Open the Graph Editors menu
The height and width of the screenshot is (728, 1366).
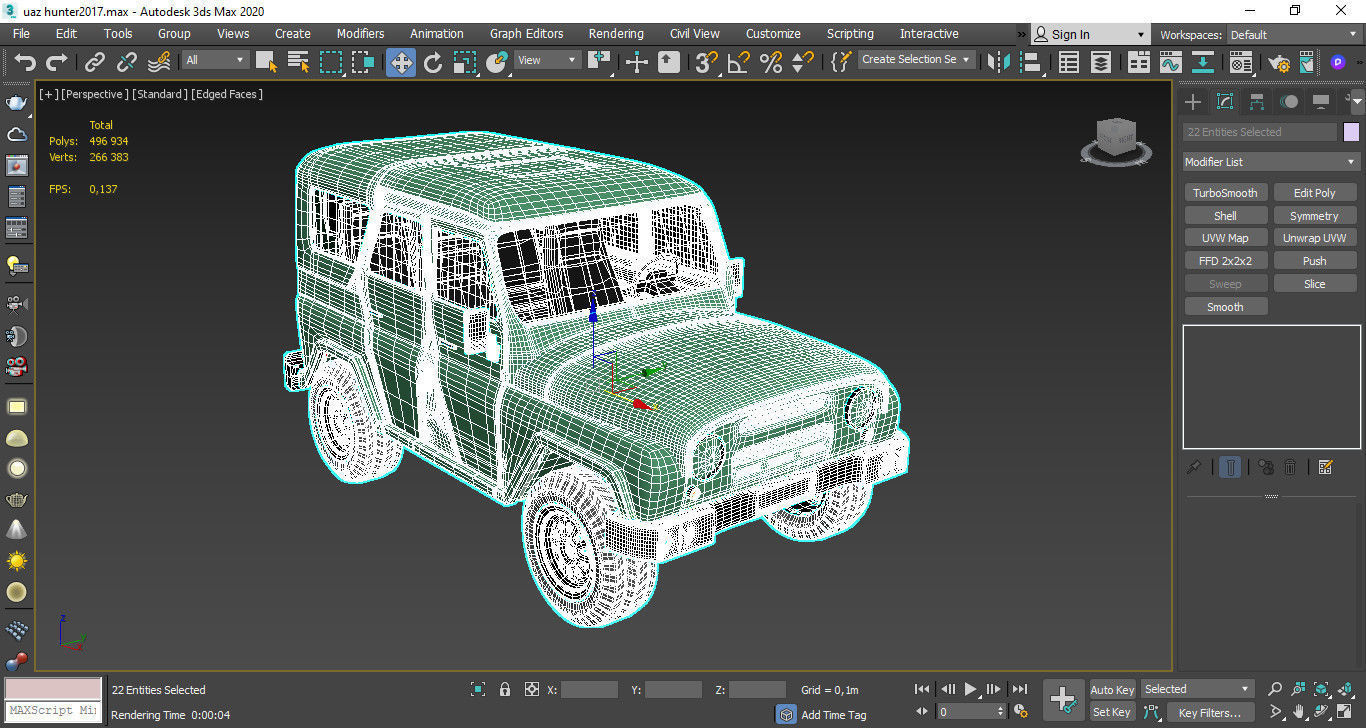pyautogui.click(x=526, y=34)
